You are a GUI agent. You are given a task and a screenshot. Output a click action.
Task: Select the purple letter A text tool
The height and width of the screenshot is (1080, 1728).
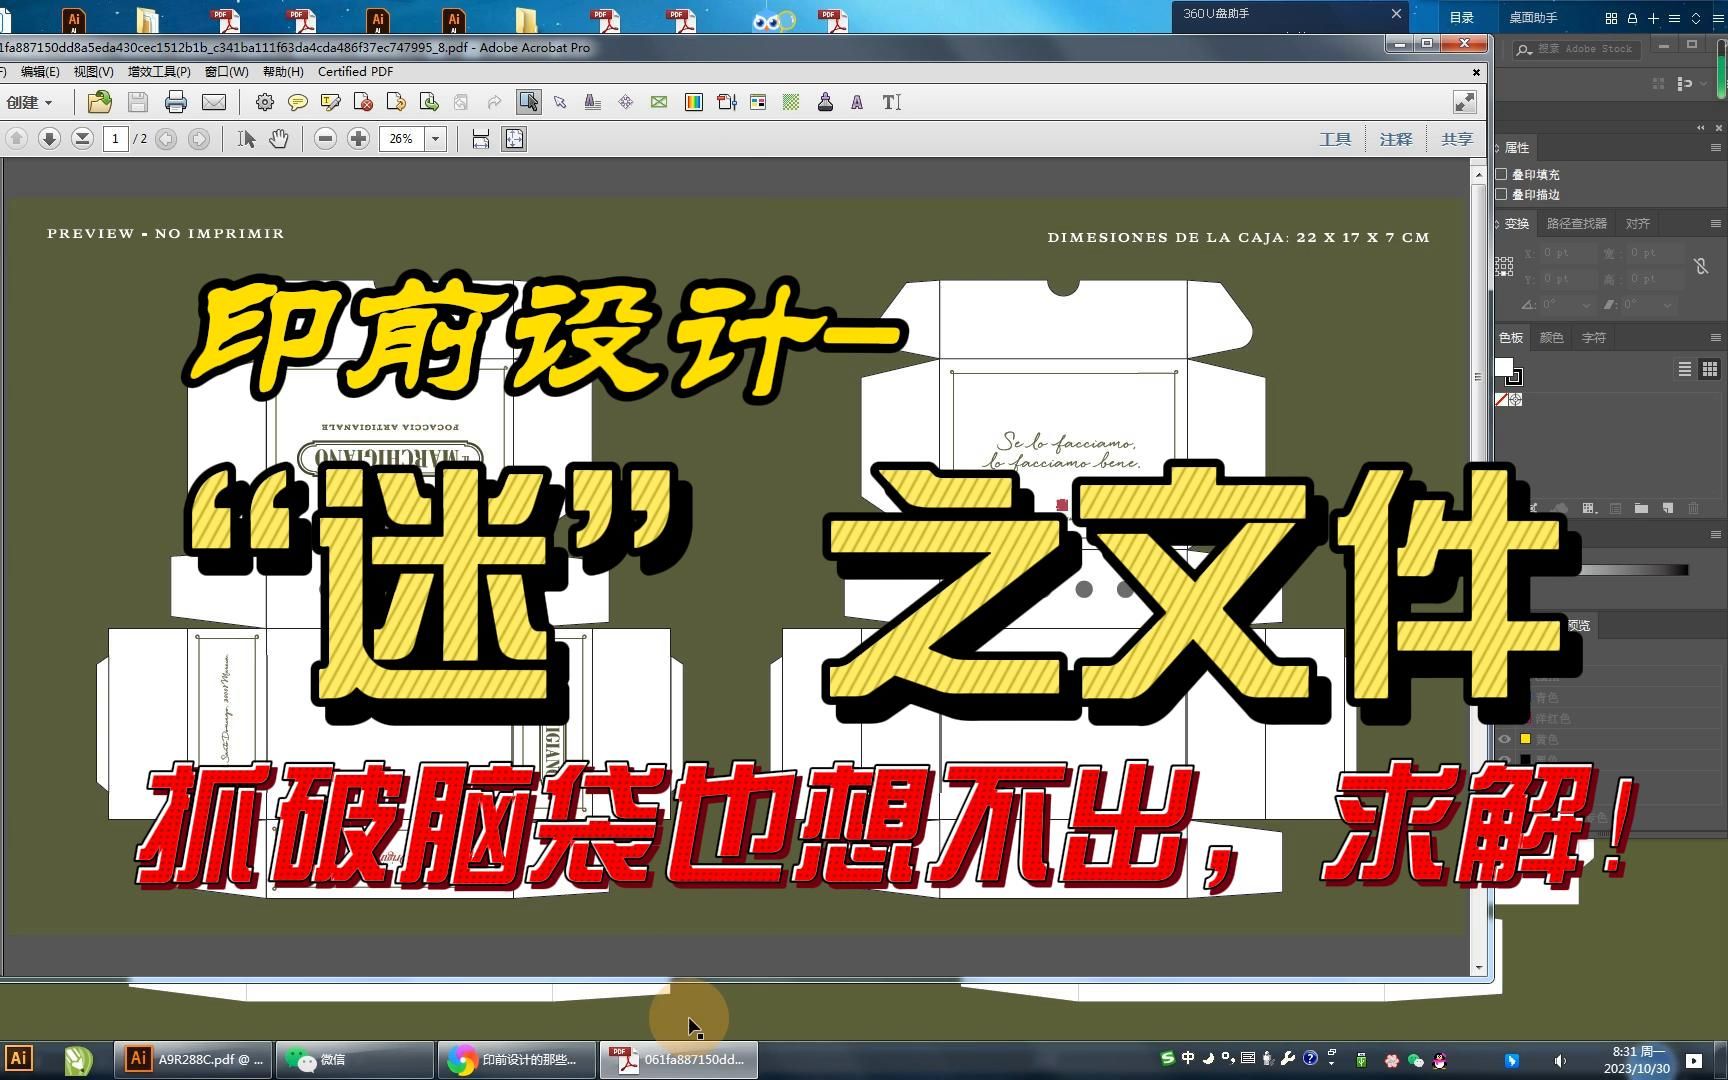click(857, 102)
